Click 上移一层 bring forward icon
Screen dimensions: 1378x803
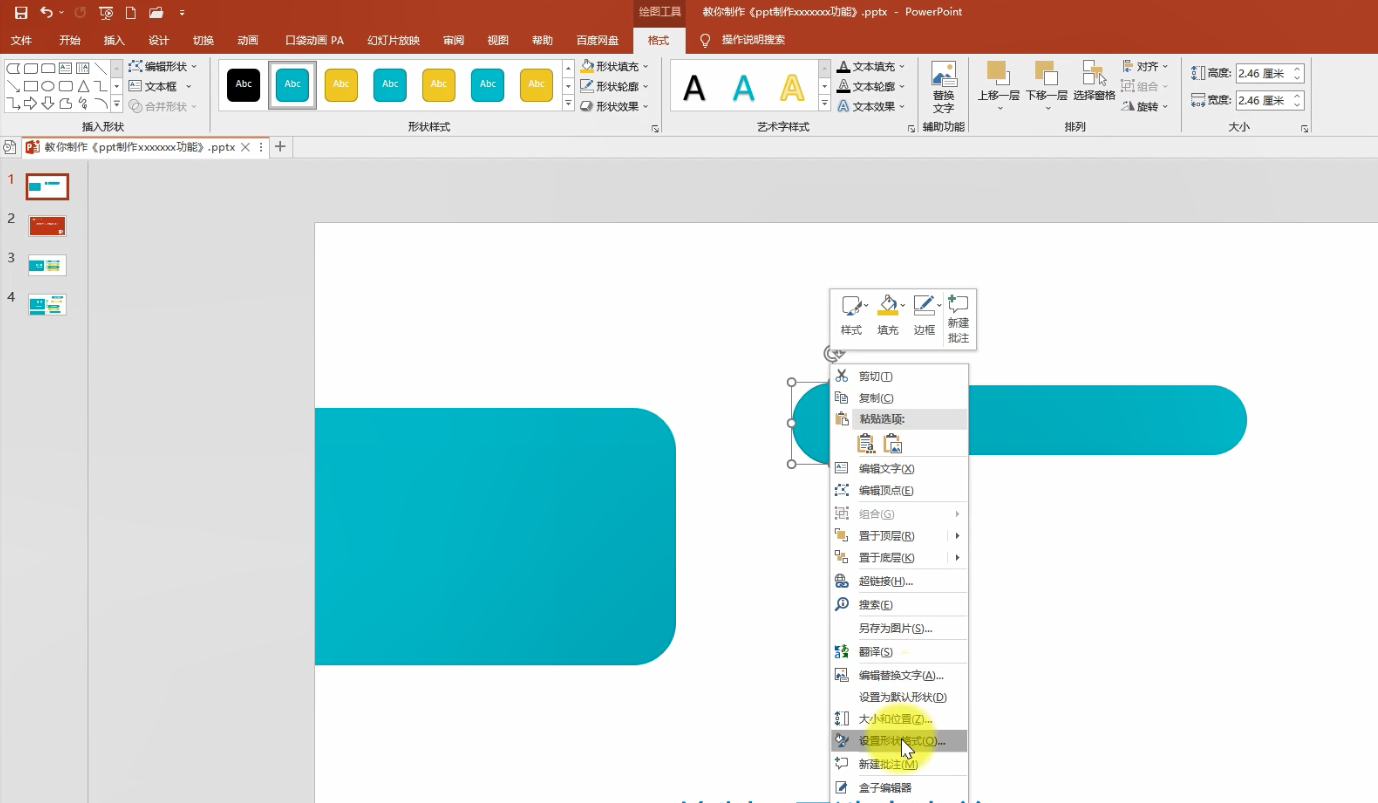pos(997,83)
